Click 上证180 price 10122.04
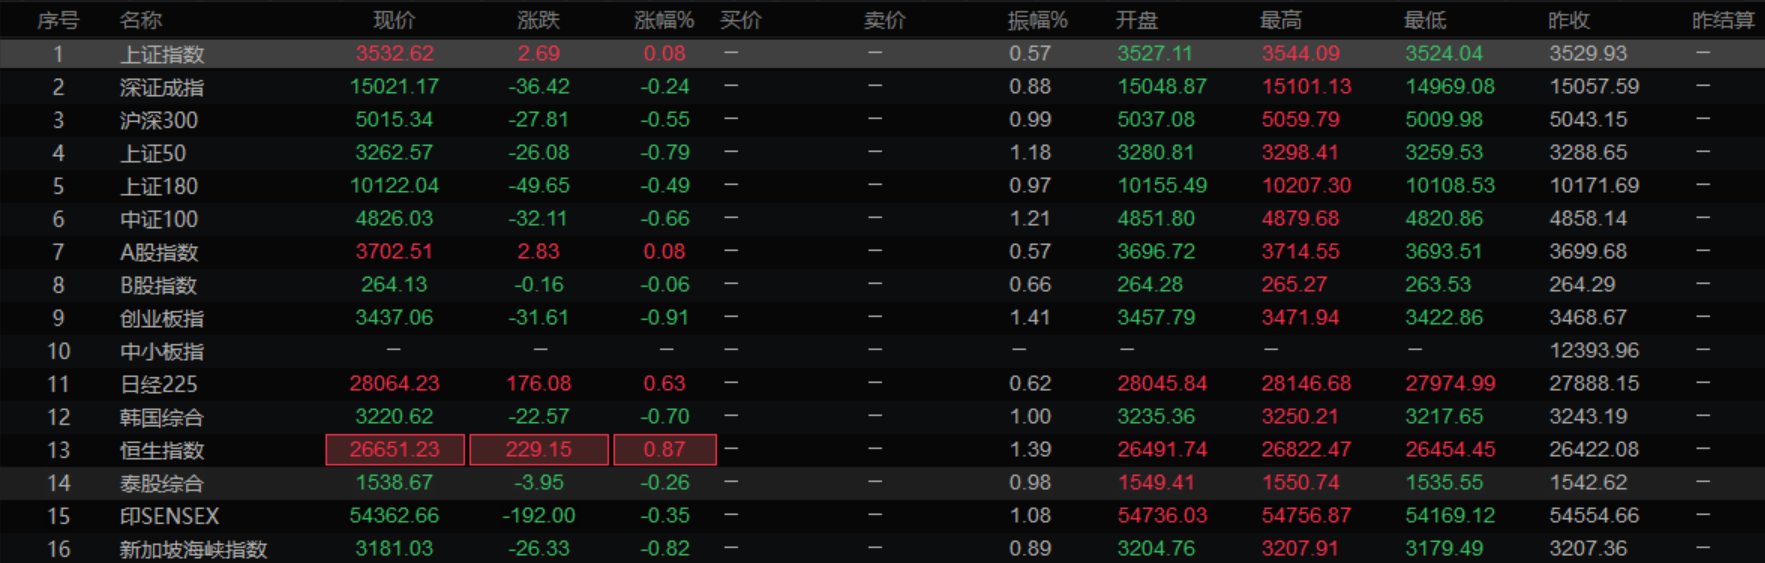 394,185
